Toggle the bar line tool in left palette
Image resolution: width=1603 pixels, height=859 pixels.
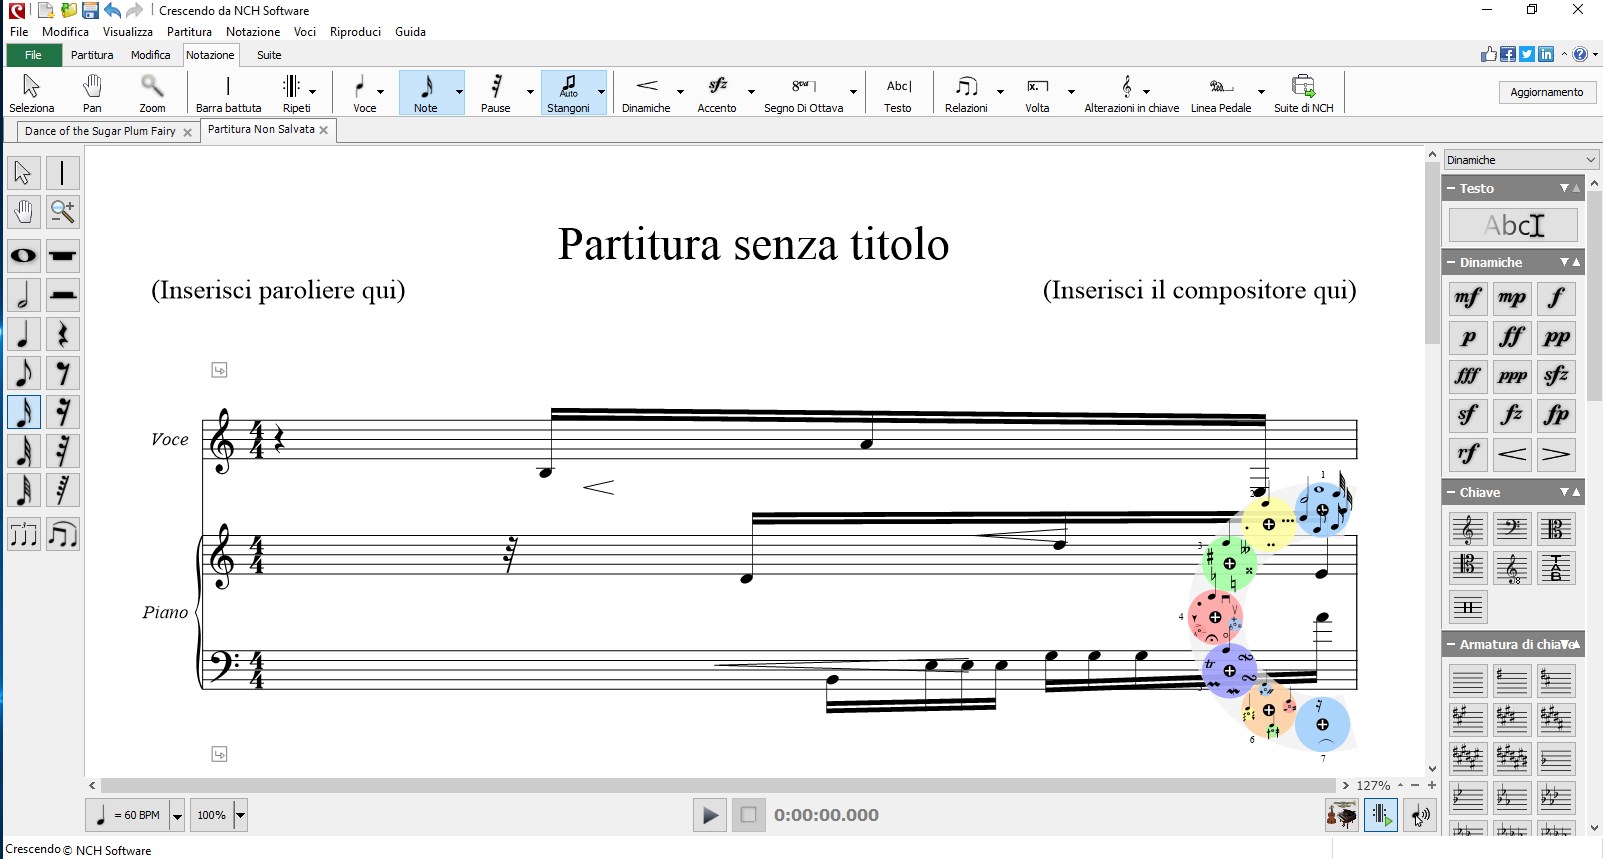click(x=63, y=173)
